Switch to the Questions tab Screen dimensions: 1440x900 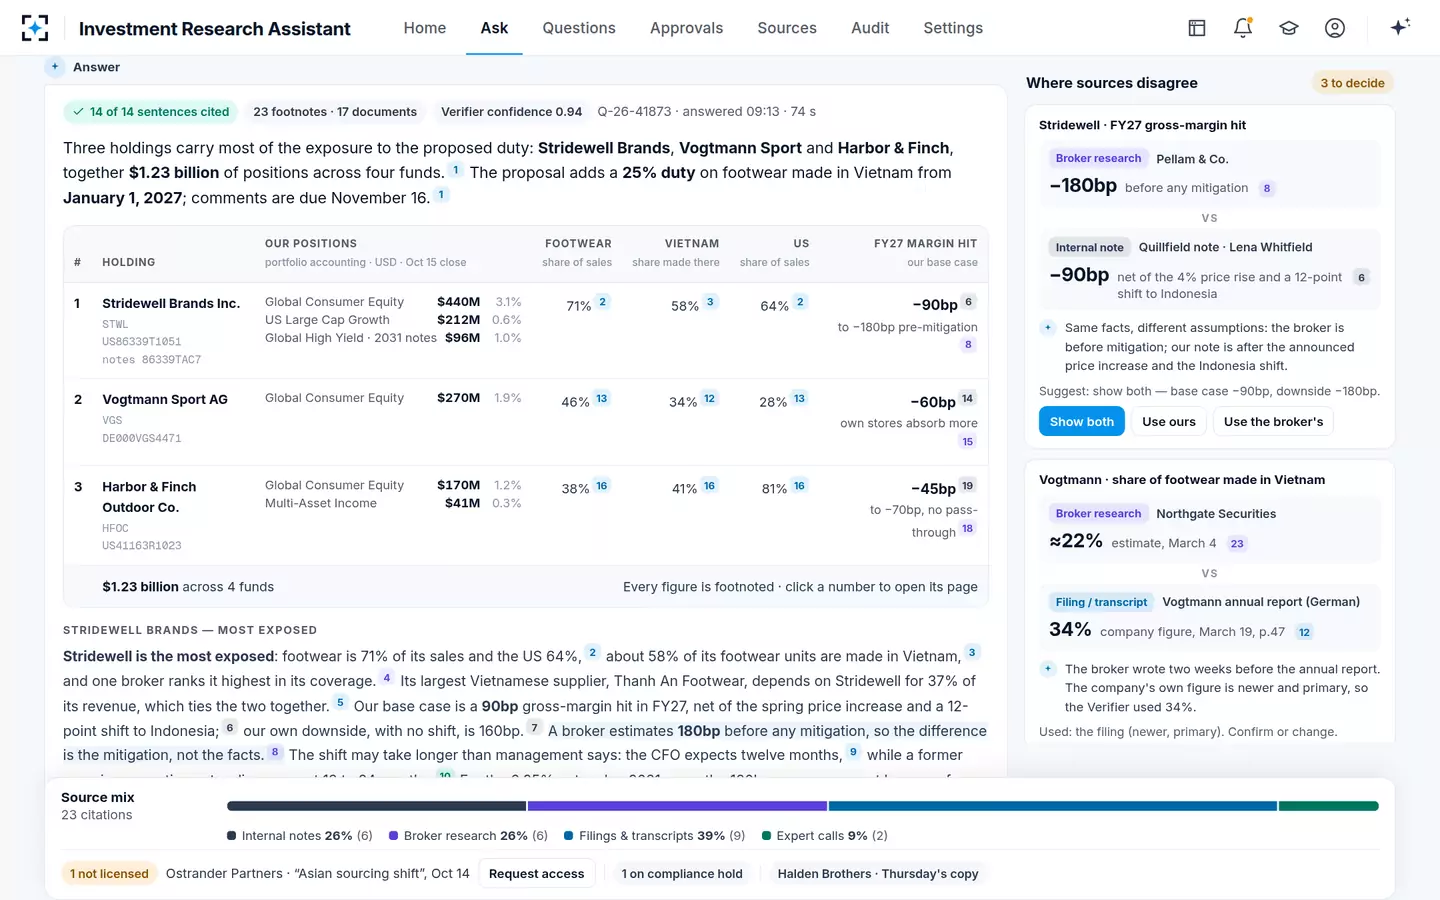[579, 28]
